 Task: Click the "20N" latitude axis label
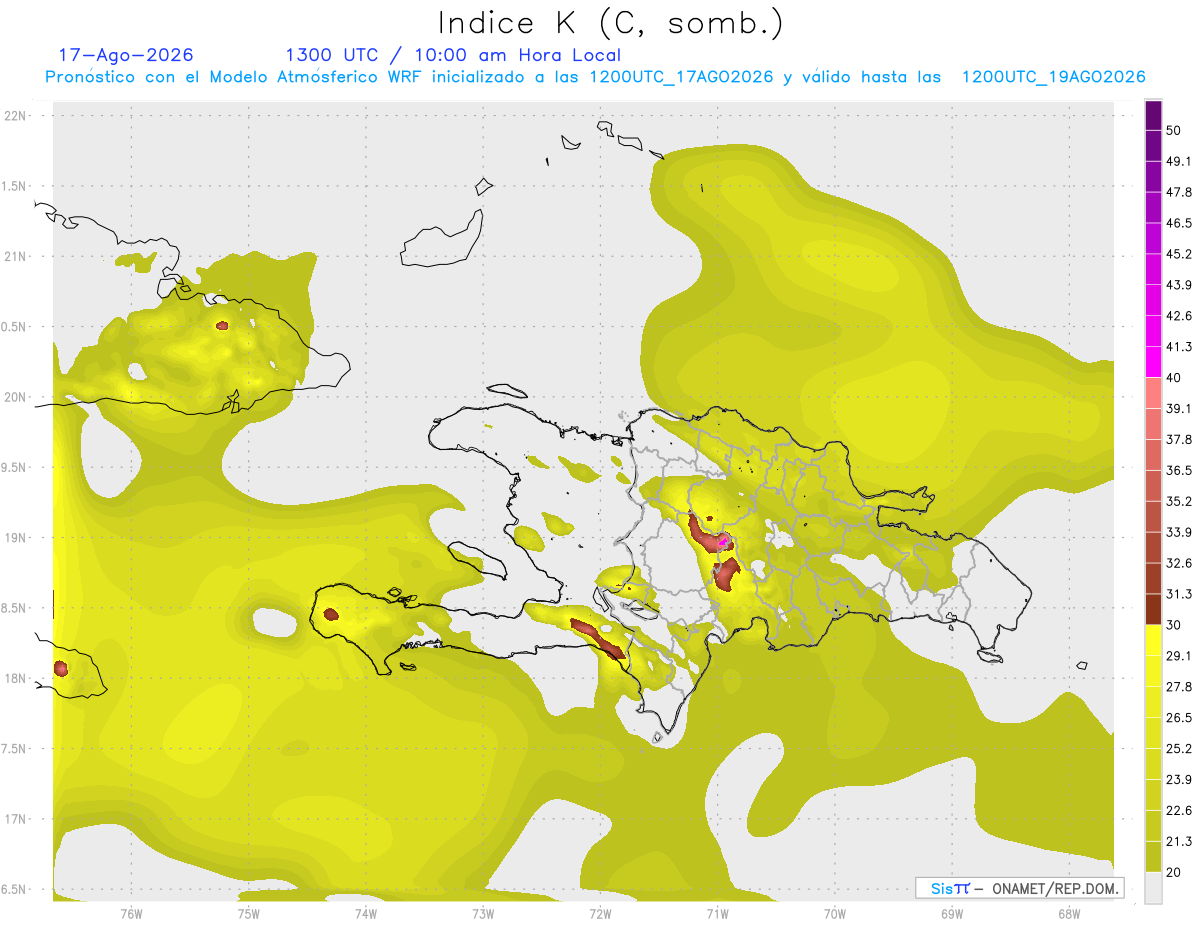(15, 397)
